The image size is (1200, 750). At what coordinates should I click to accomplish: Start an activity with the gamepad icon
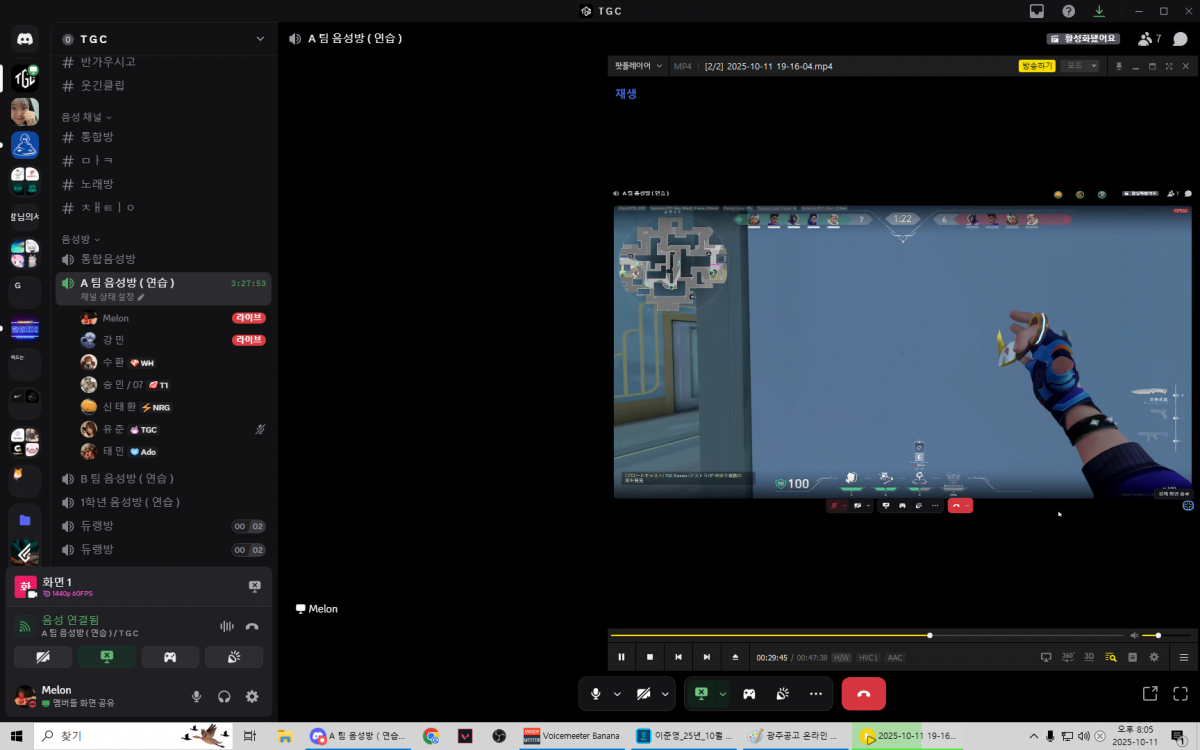tap(749, 693)
